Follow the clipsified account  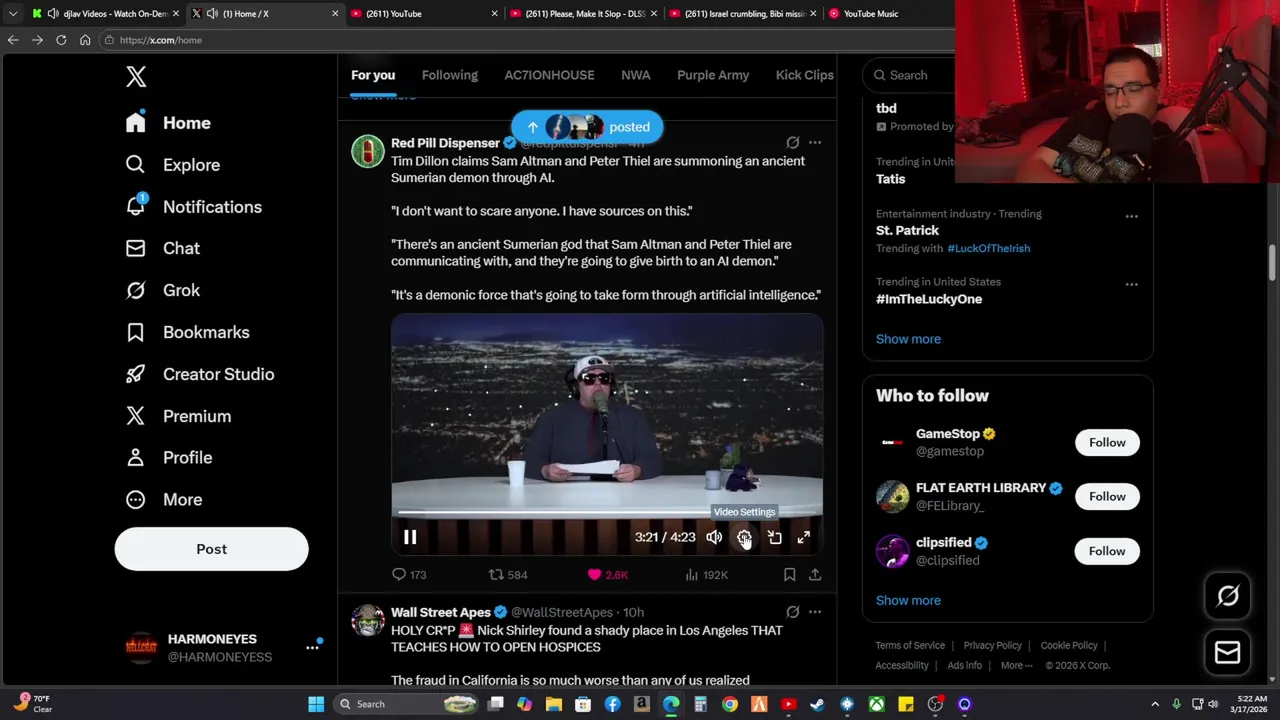[1107, 551]
